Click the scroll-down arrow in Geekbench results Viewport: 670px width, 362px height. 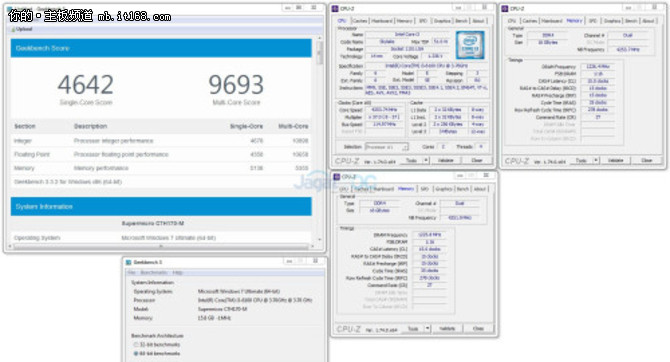click(x=320, y=240)
